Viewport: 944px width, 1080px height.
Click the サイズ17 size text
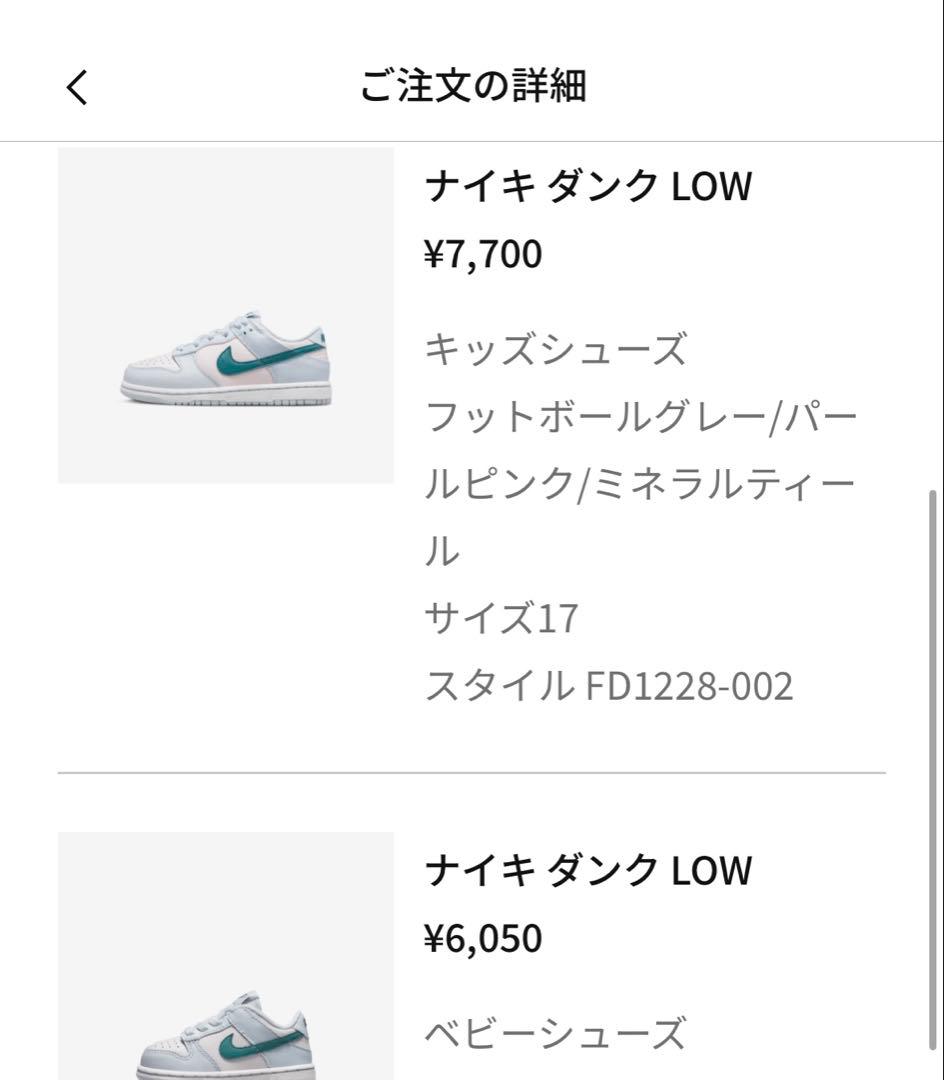pos(502,619)
